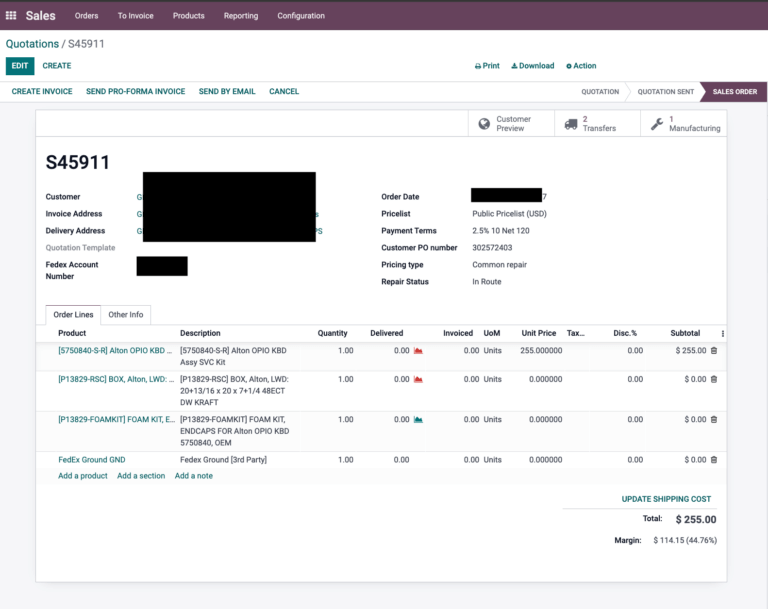Delete the first order line for $255.00
This screenshot has height=609, width=768.
click(713, 351)
